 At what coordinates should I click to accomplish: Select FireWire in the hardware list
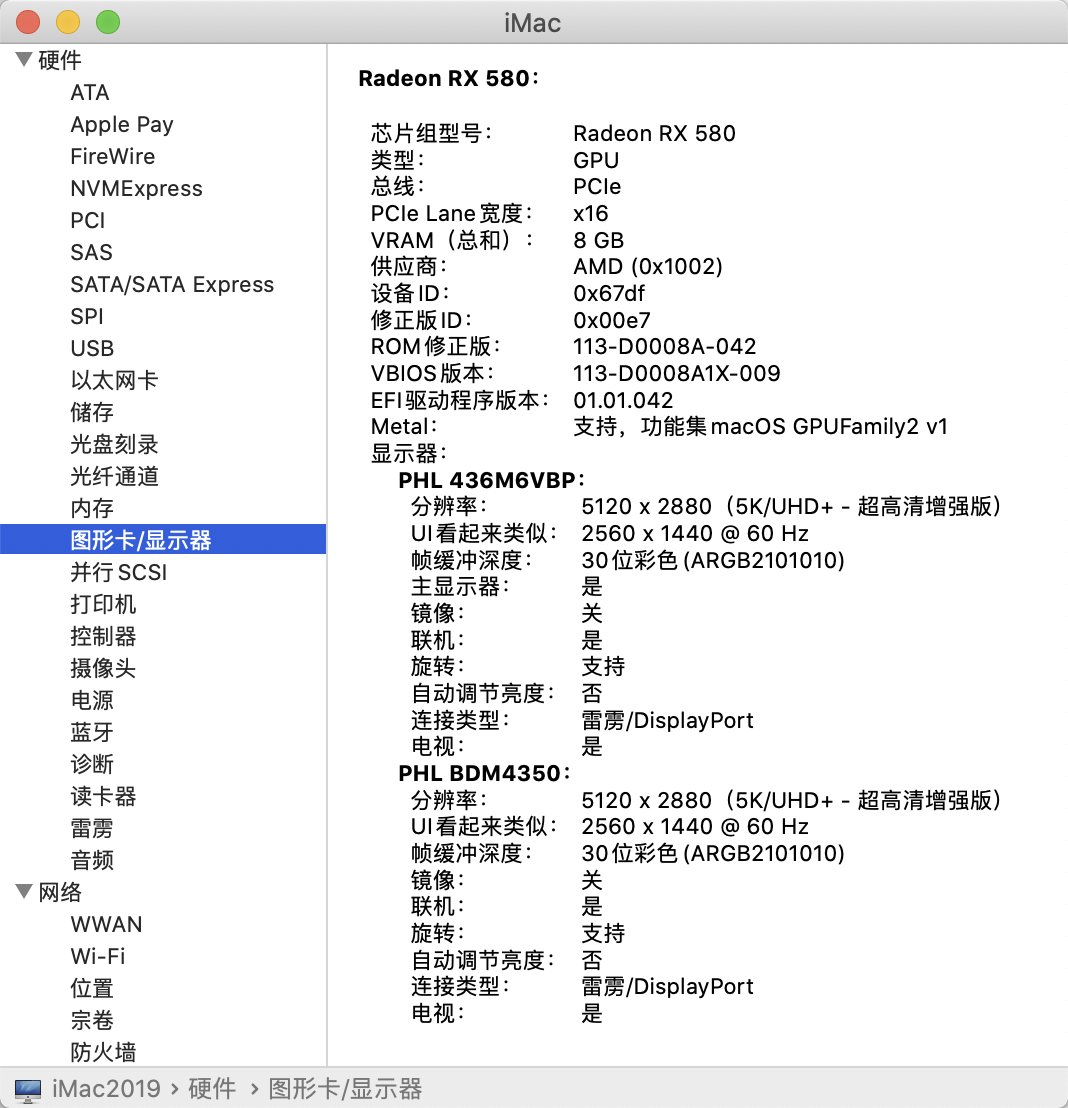pyautogui.click(x=112, y=156)
